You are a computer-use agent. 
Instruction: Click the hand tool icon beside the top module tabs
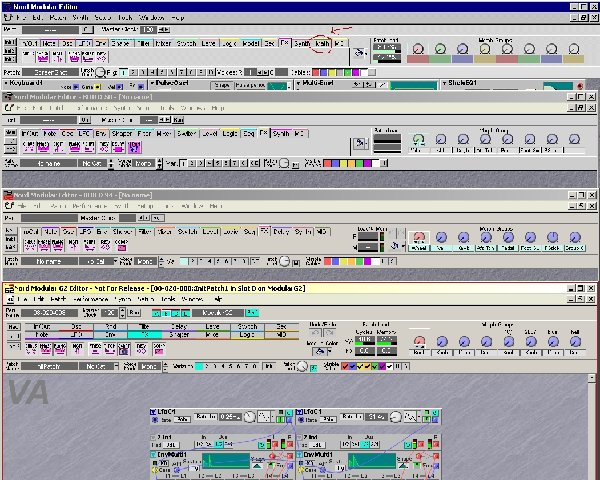pos(359,52)
